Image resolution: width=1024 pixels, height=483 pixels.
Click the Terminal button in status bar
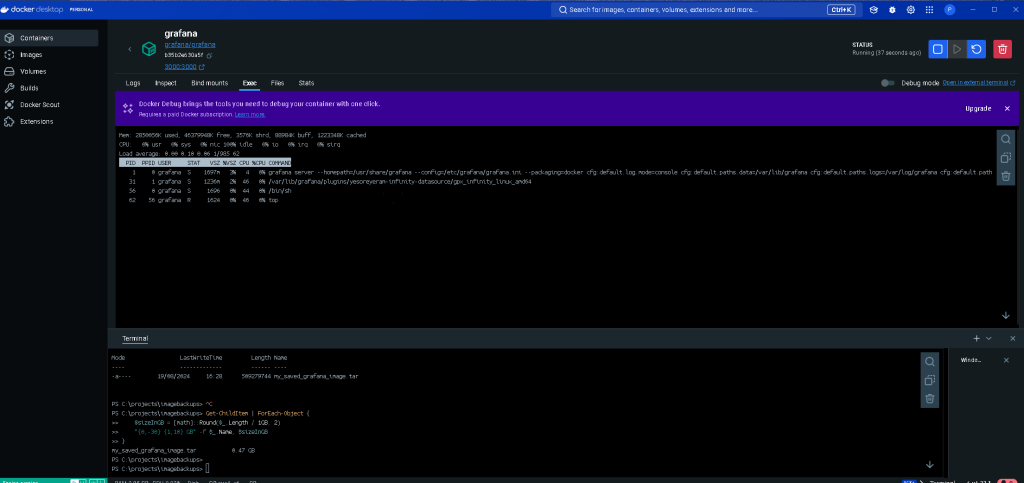click(942, 481)
